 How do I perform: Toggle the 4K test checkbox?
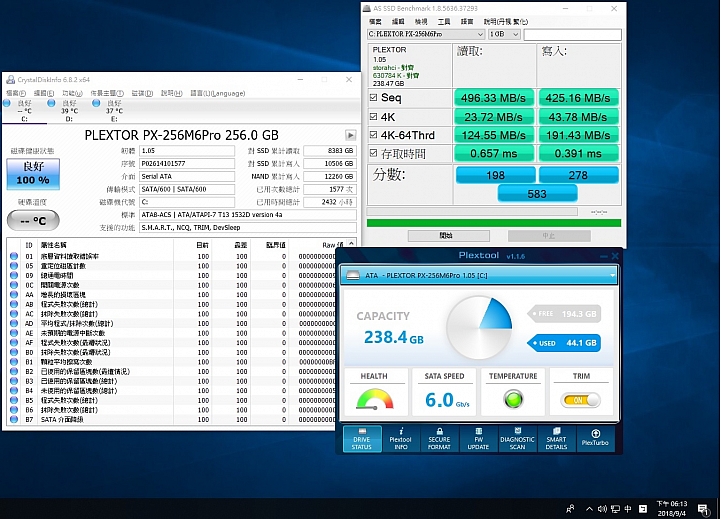click(x=373, y=117)
